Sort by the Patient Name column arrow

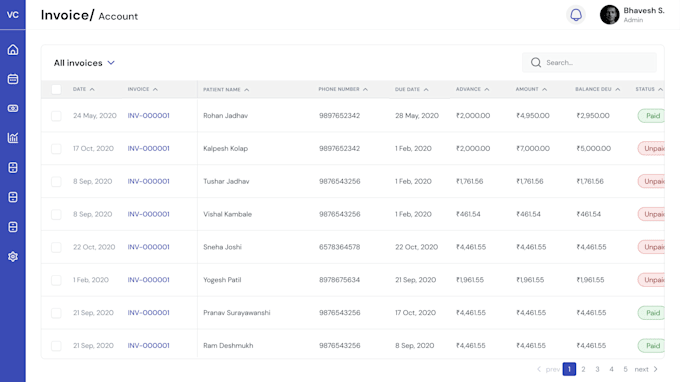(247, 90)
